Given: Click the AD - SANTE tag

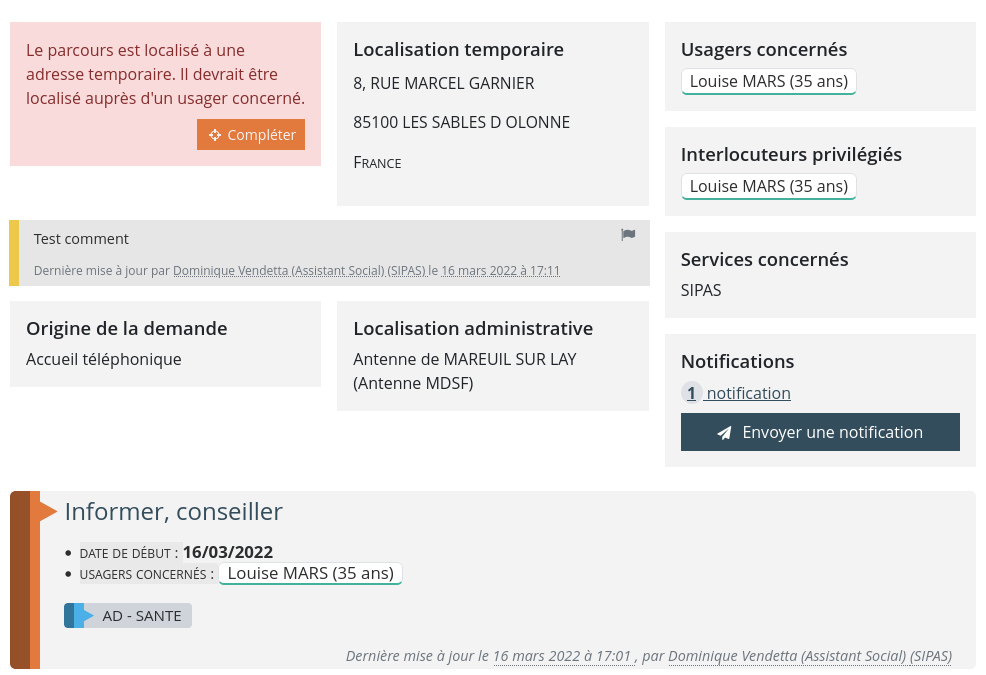Looking at the screenshot, I should 142,616.
